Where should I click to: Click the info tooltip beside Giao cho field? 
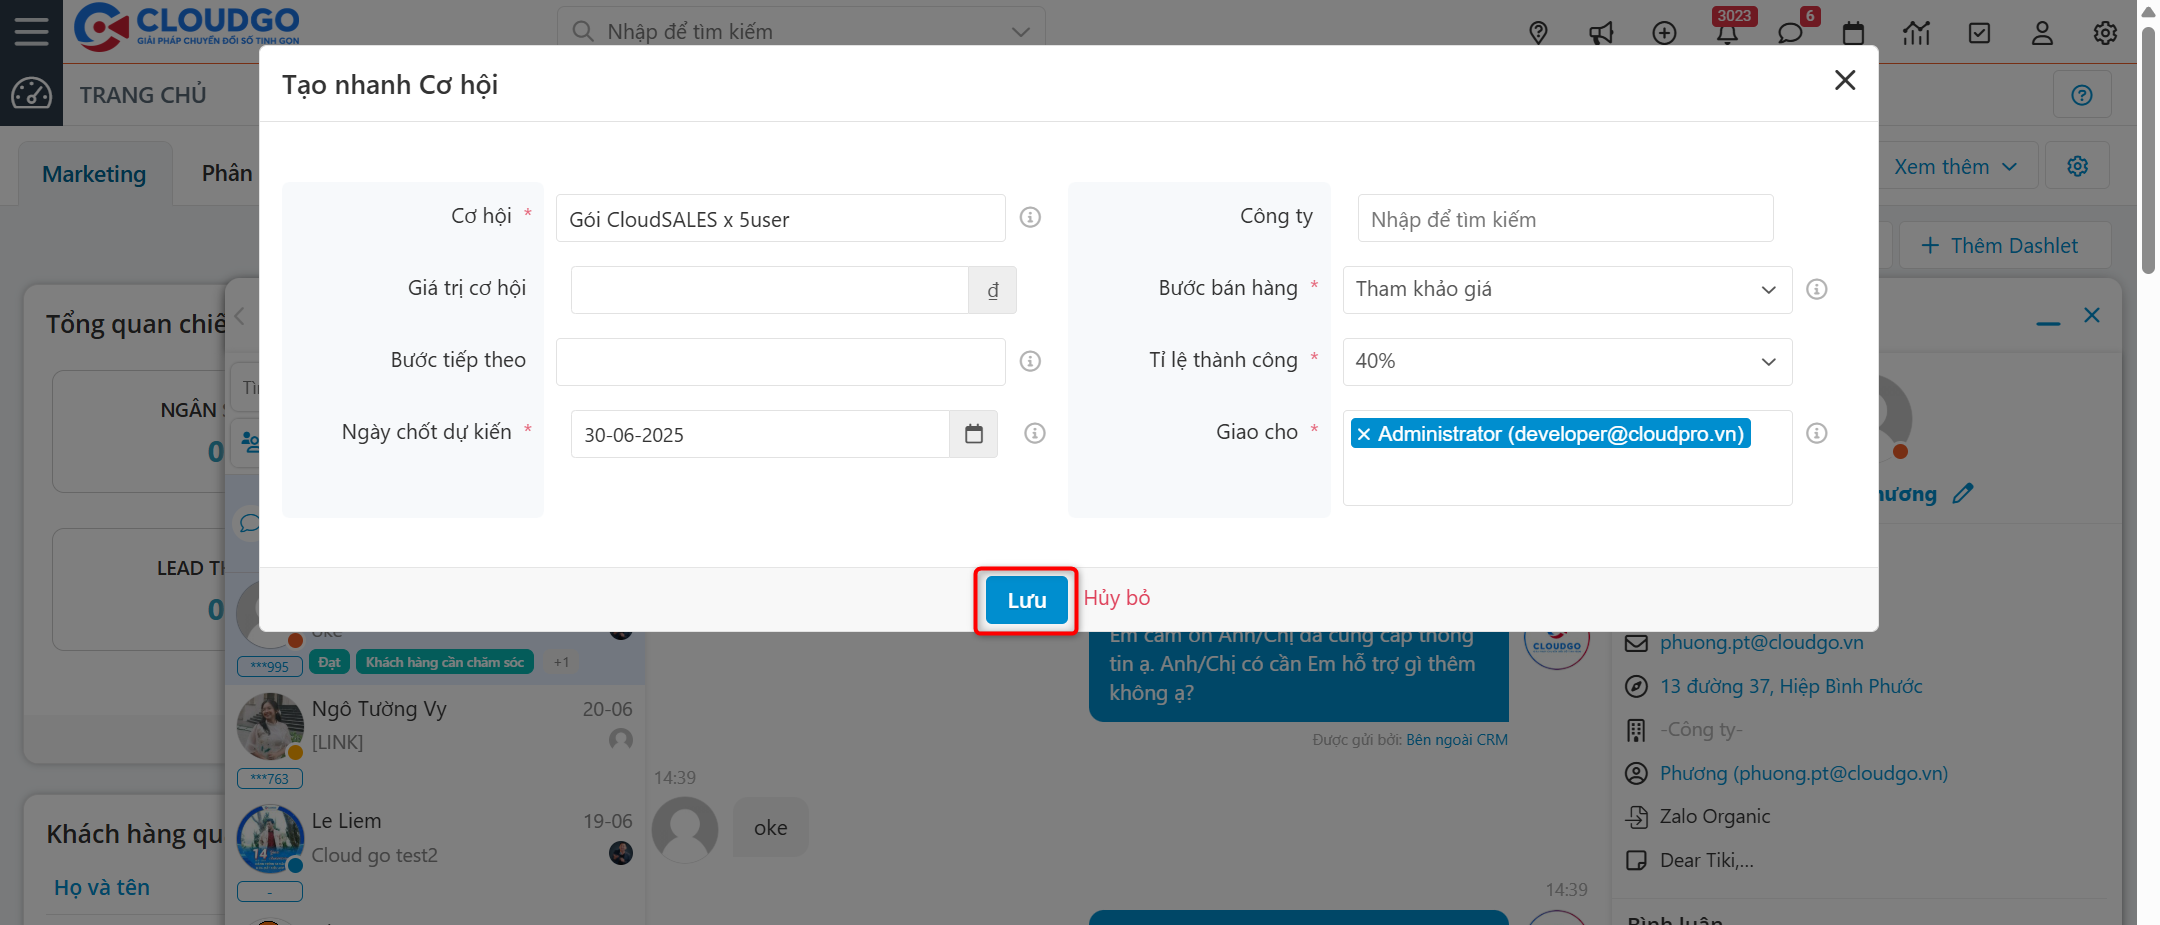click(x=1817, y=433)
